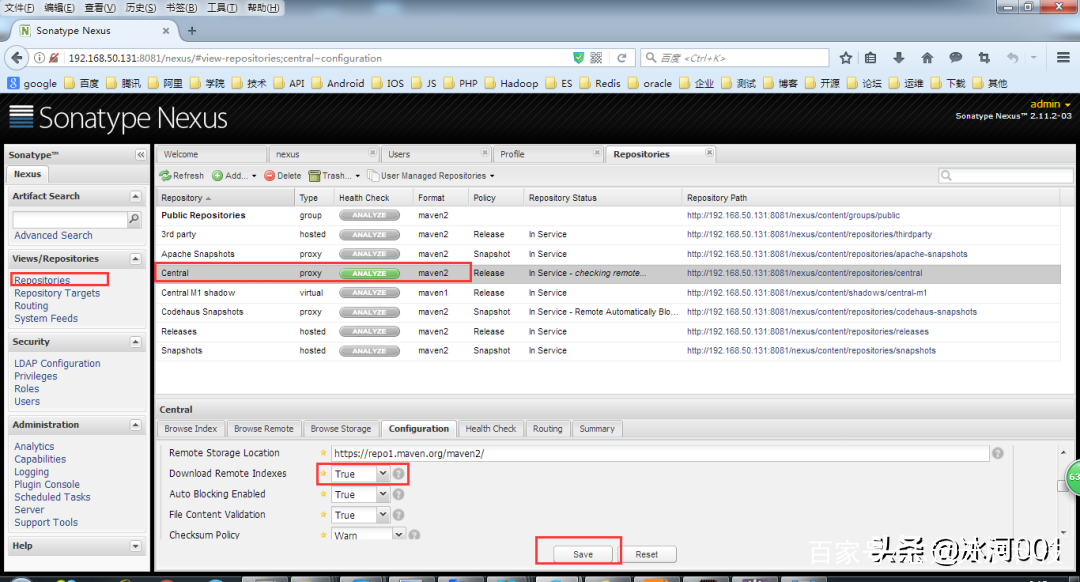Change Download Remote Indexes dropdown value
1080x582 pixels.
[x=382, y=474]
